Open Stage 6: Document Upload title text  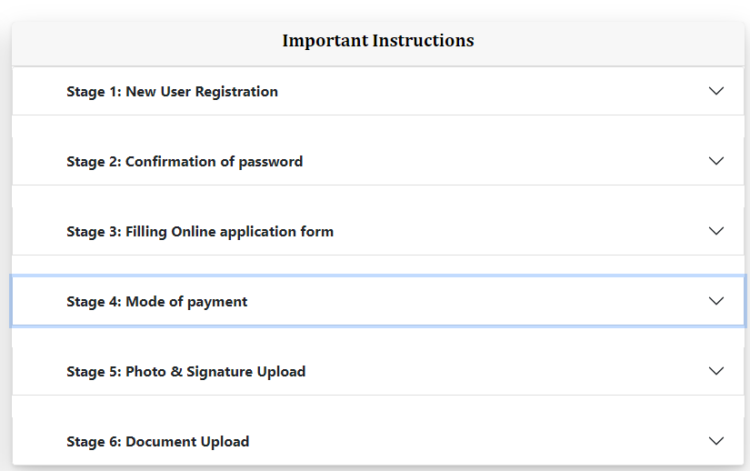click(x=158, y=442)
